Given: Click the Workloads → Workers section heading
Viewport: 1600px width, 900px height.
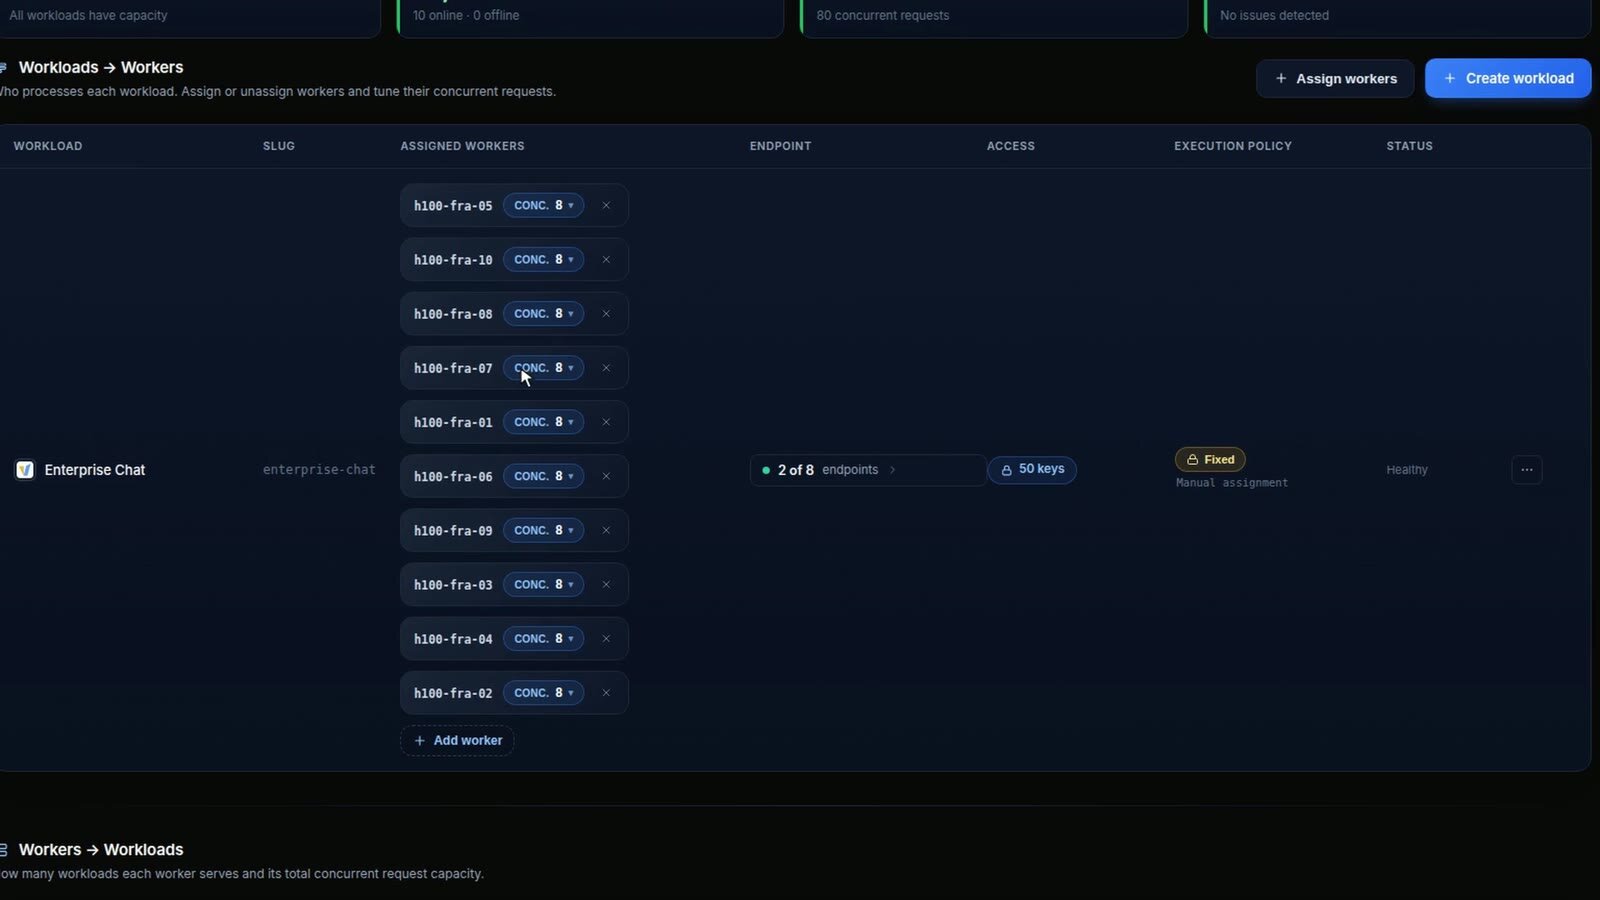Looking at the screenshot, I should tap(101, 67).
